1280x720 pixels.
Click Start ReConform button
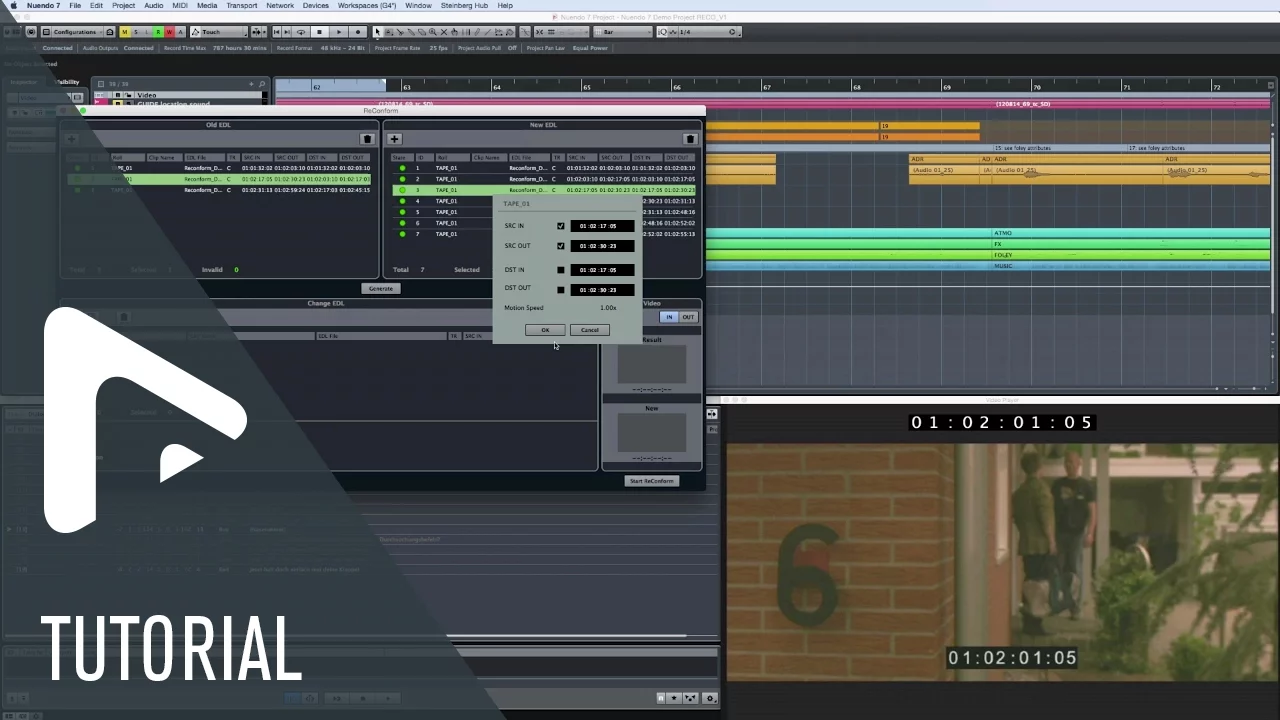[x=651, y=481]
